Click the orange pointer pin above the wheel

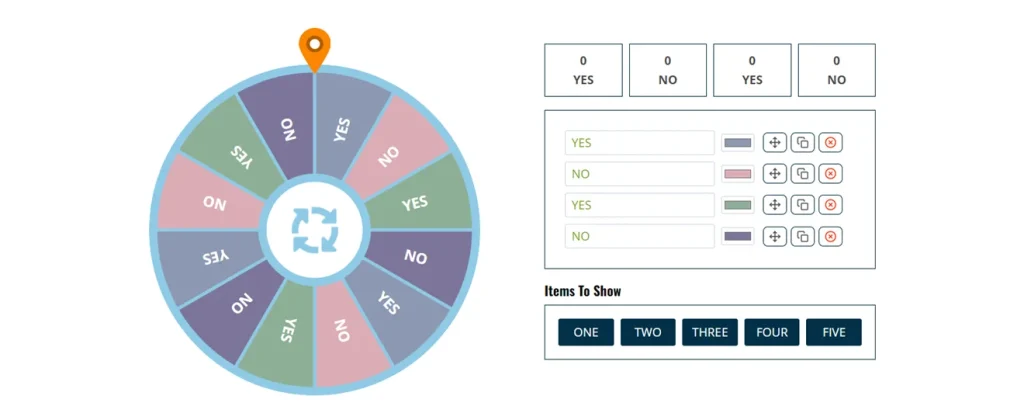tap(315, 49)
